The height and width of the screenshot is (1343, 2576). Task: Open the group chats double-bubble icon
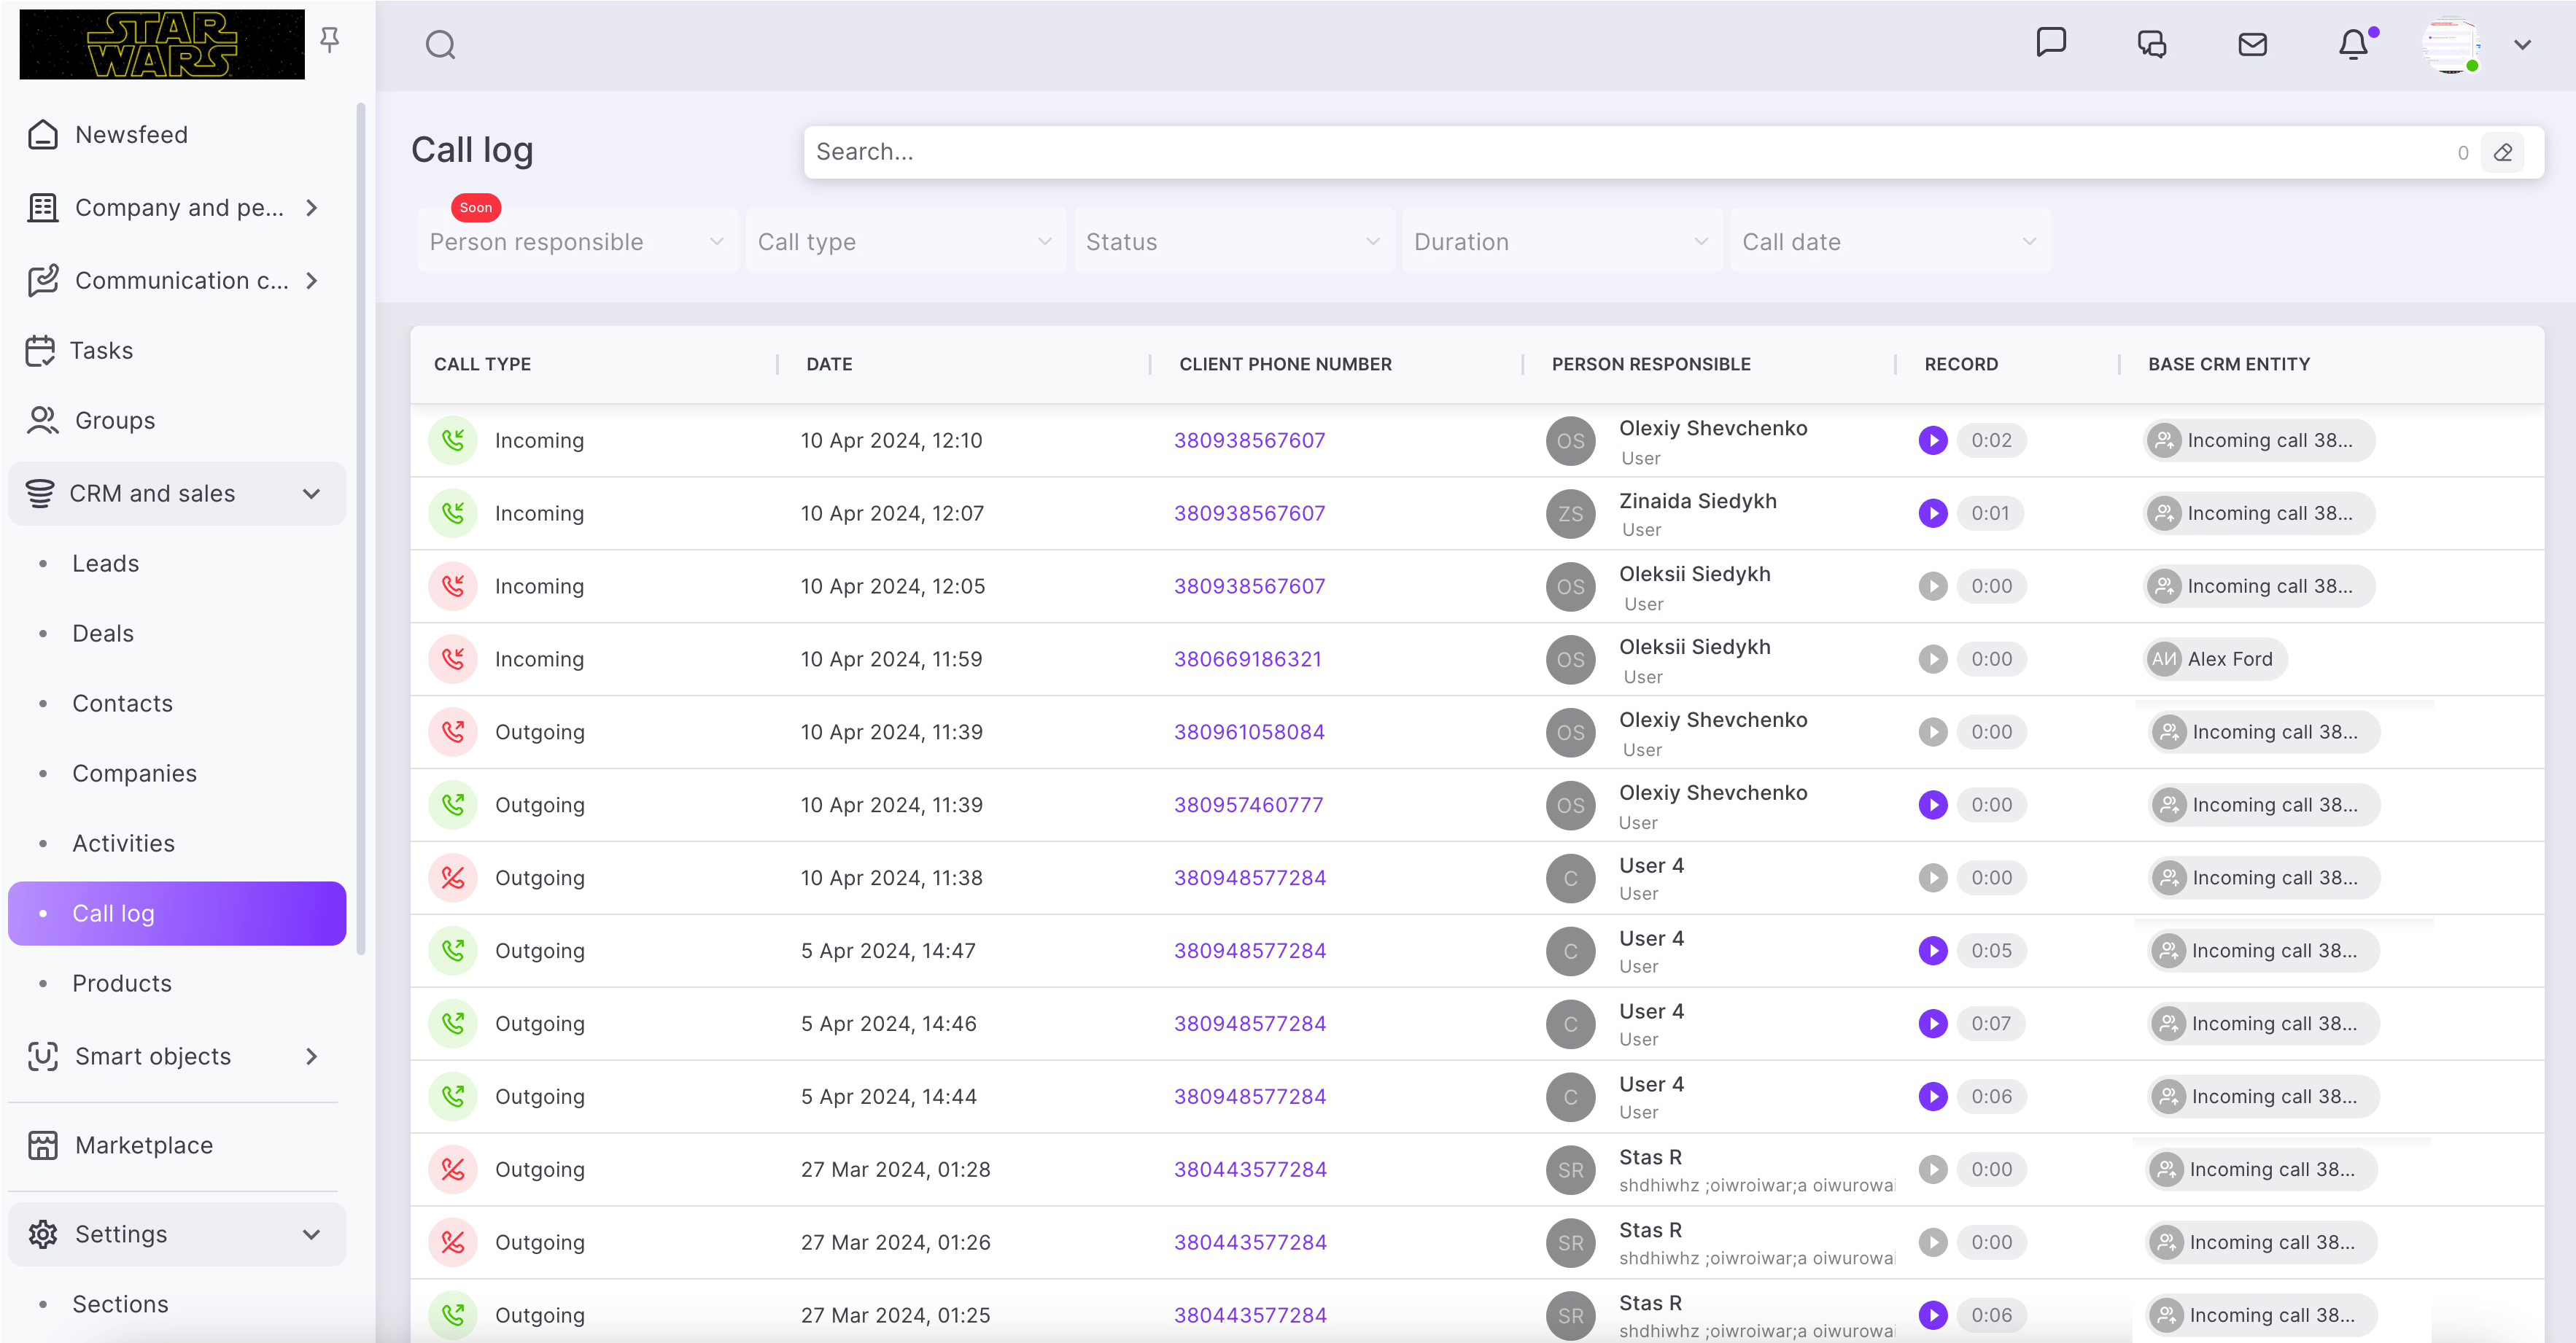[x=2151, y=45]
